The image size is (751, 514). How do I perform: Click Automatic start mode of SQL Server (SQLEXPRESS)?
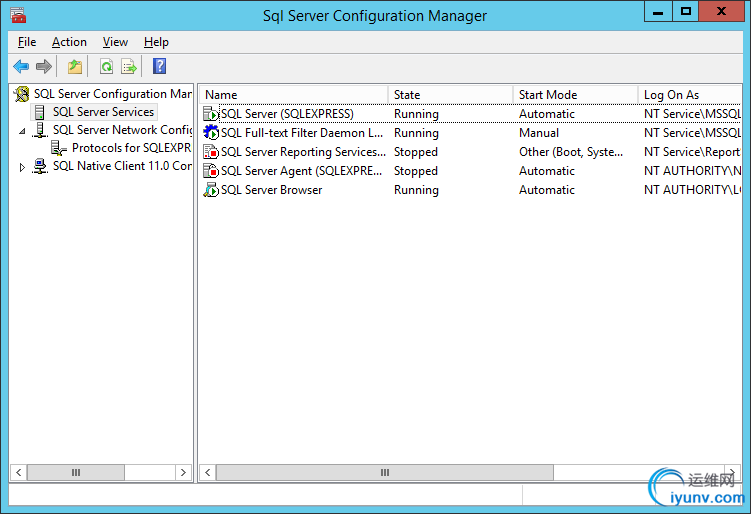[546, 114]
